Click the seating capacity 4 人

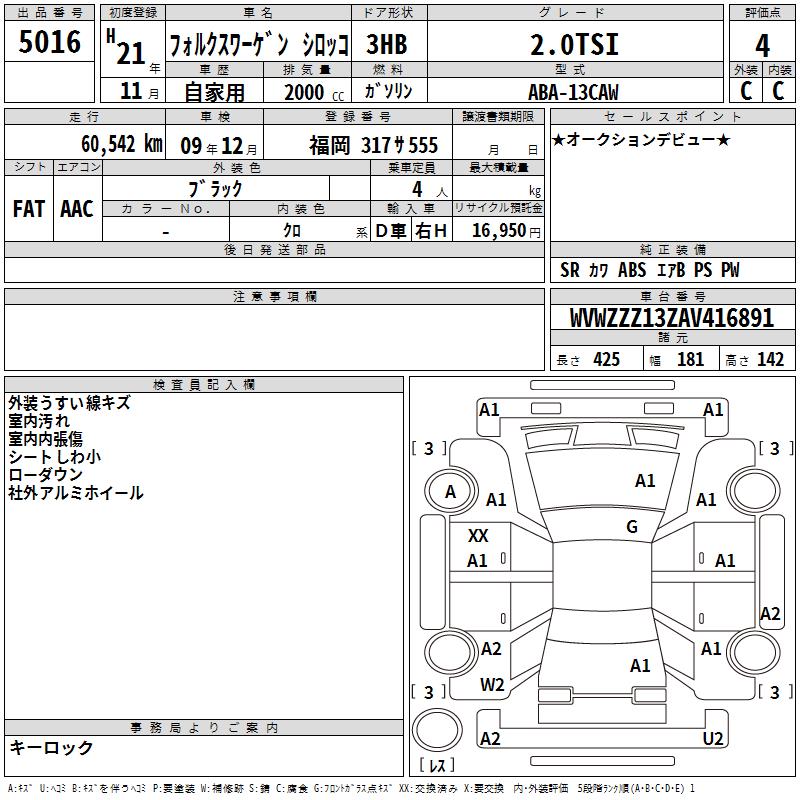(429, 190)
